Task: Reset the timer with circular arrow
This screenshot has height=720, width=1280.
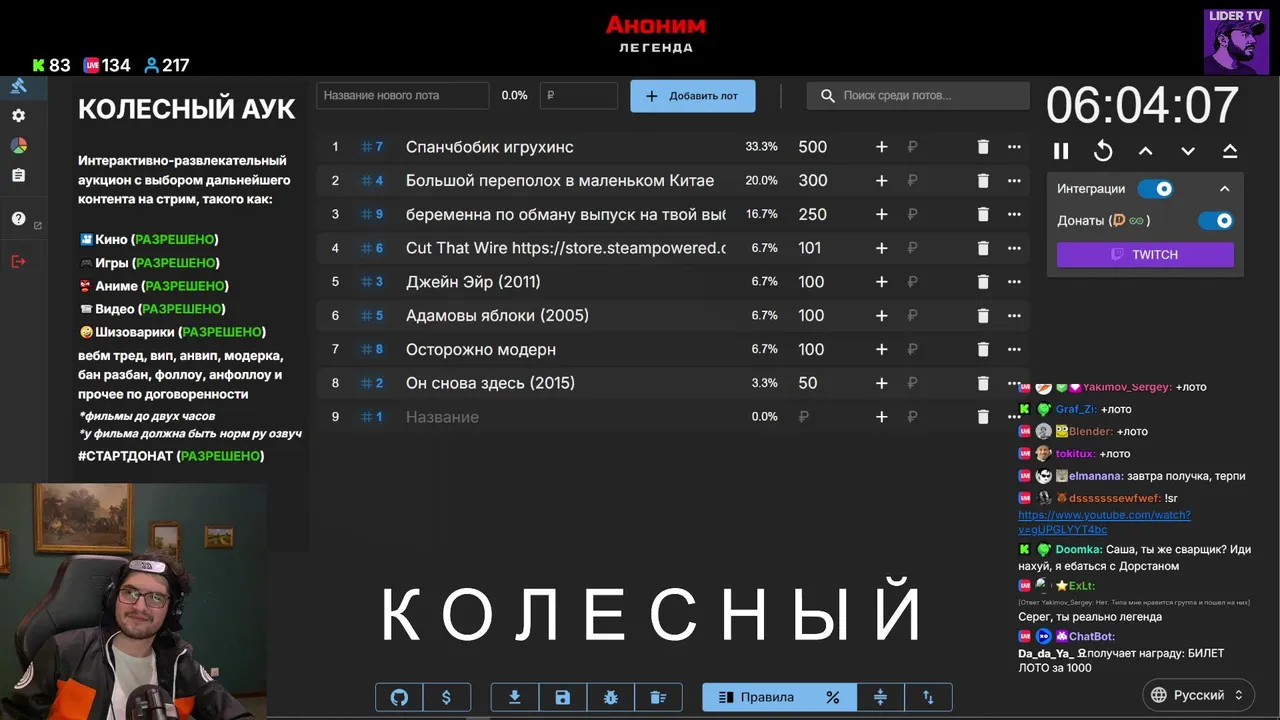Action: pyautogui.click(x=1103, y=151)
